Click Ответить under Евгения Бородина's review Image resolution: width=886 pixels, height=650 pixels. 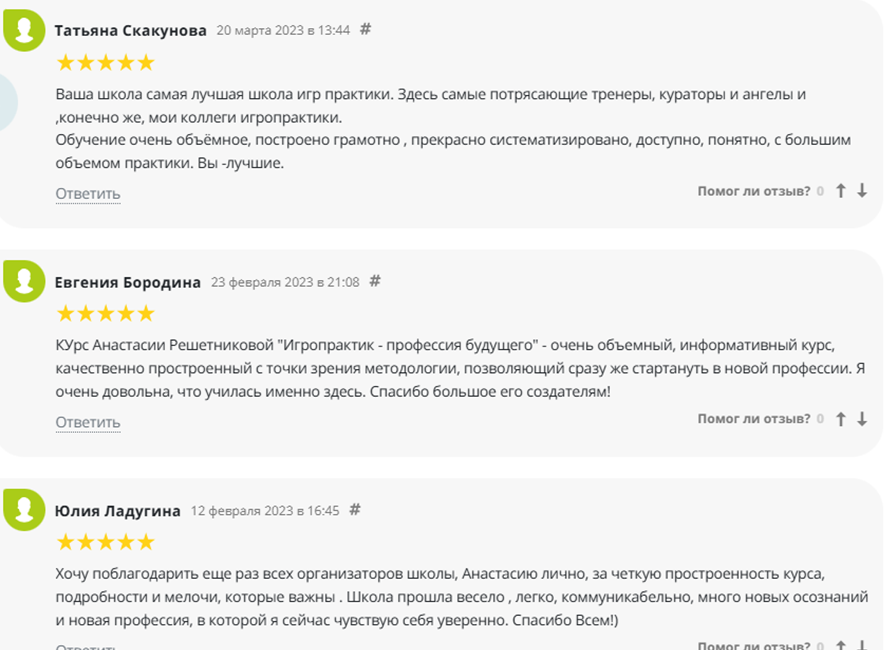88,422
